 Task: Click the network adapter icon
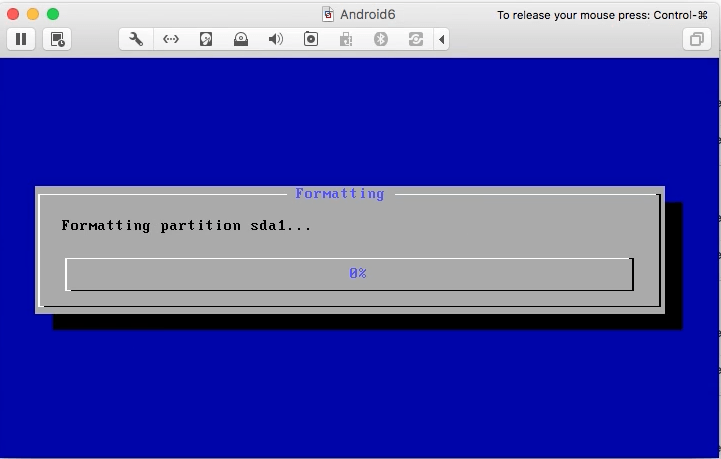point(171,39)
